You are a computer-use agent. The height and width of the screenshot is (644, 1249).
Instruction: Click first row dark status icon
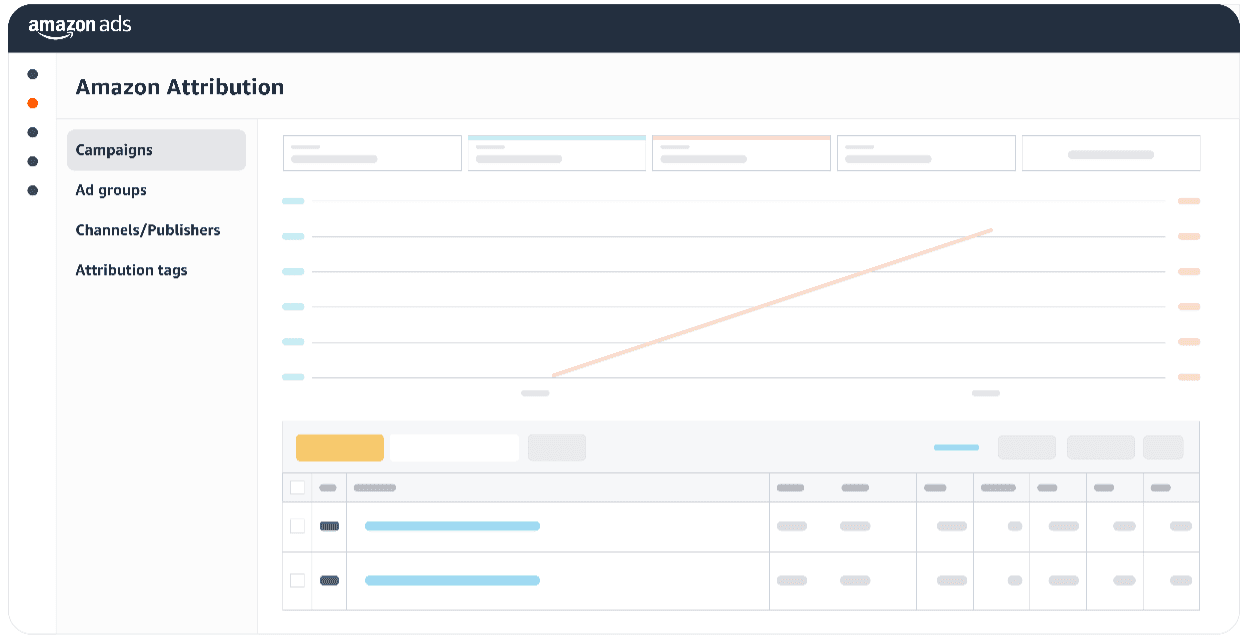pyautogui.click(x=329, y=526)
